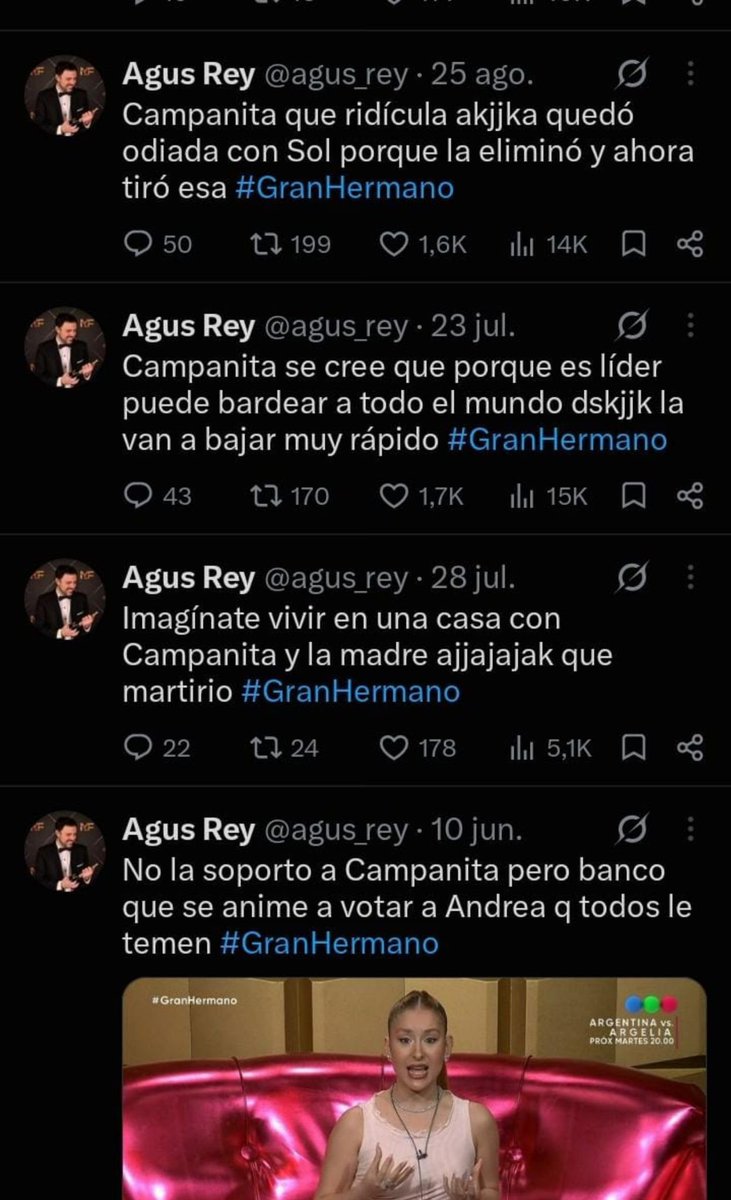Open #GranHermano hashtag in the 25 ago. tweet

(345, 188)
